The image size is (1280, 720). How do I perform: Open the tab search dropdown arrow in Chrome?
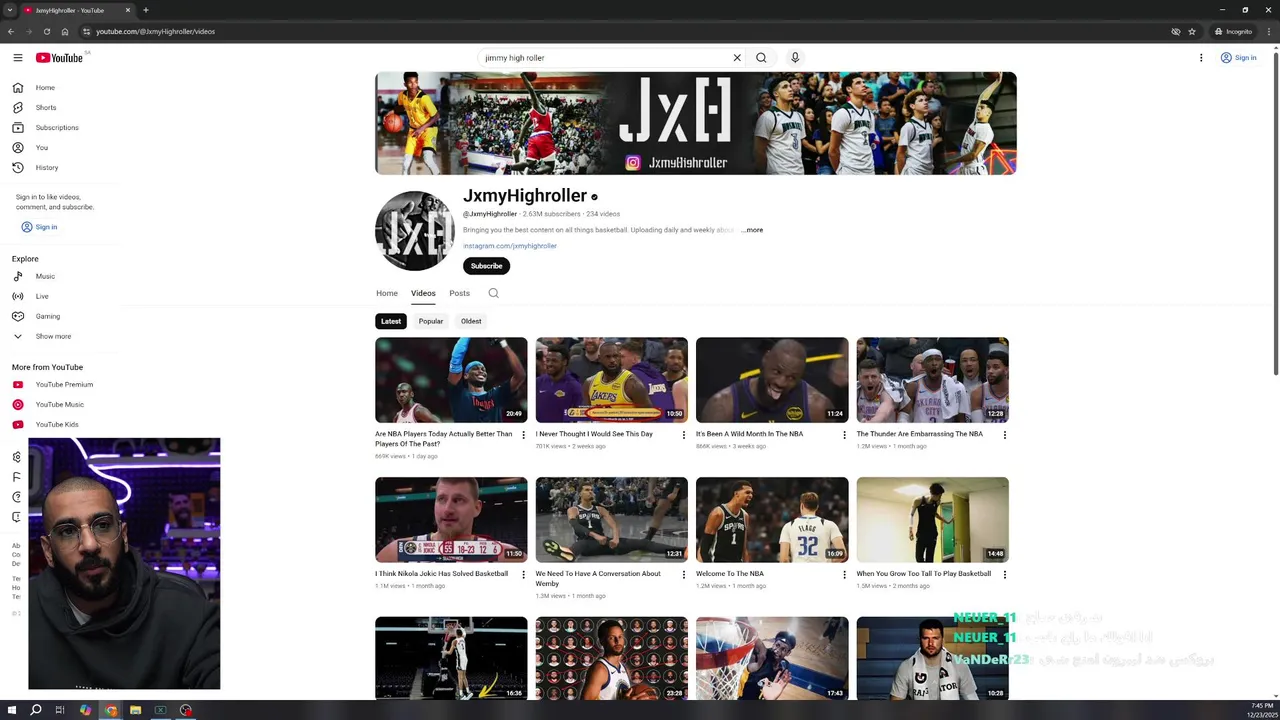[x=10, y=10]
